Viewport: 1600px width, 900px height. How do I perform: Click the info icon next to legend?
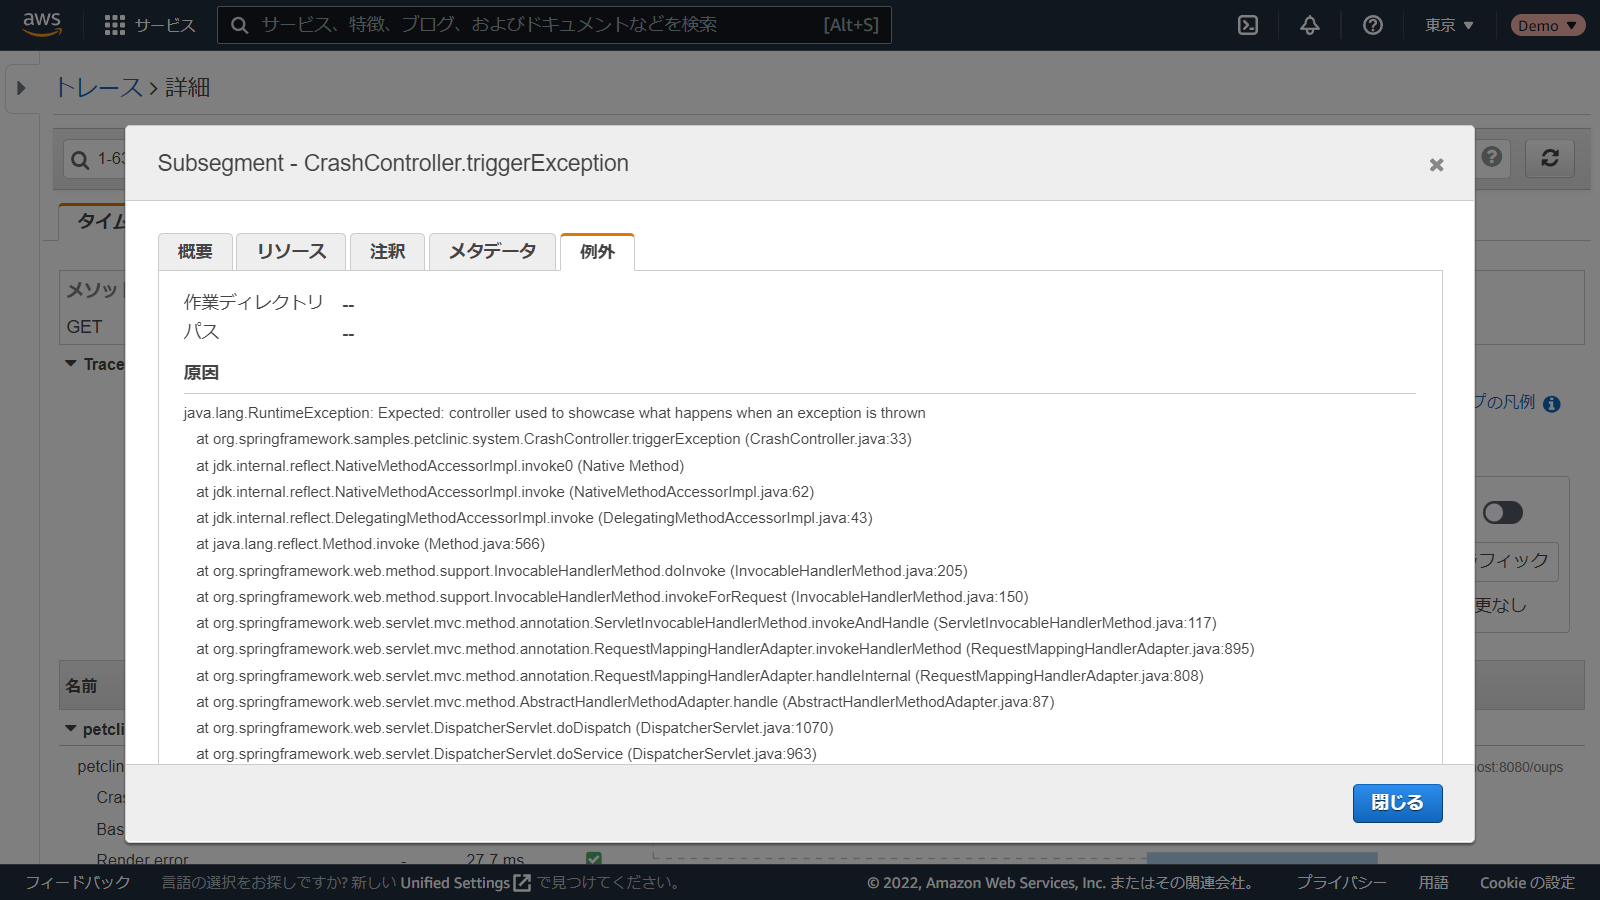1552,404
